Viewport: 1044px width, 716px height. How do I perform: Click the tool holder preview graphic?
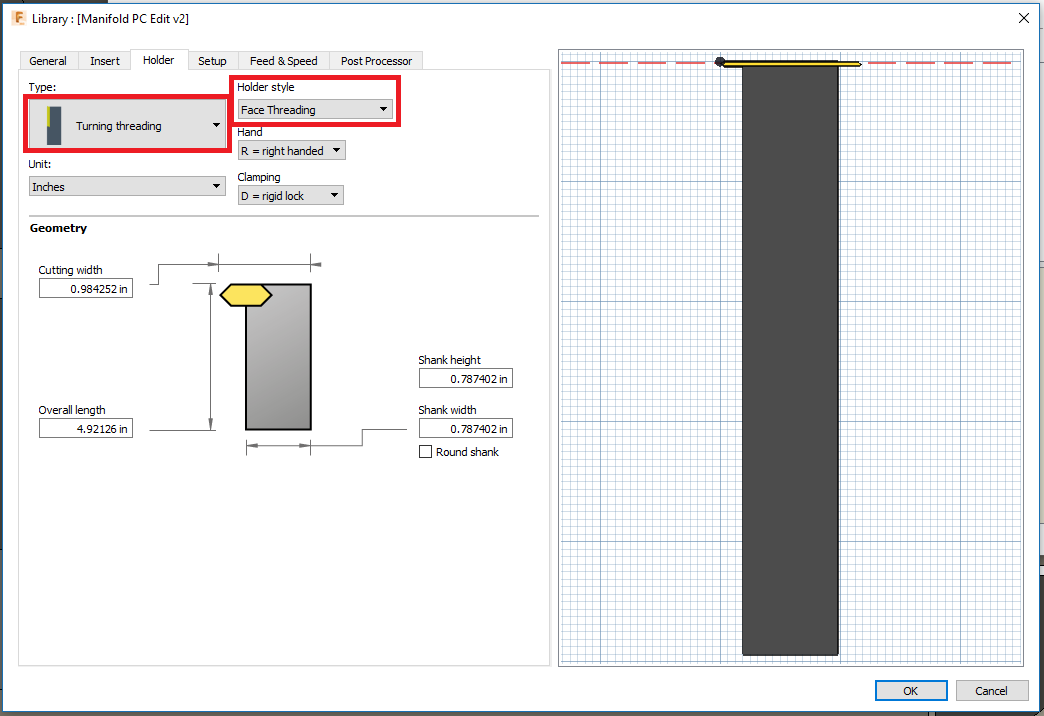pos(790,360)
